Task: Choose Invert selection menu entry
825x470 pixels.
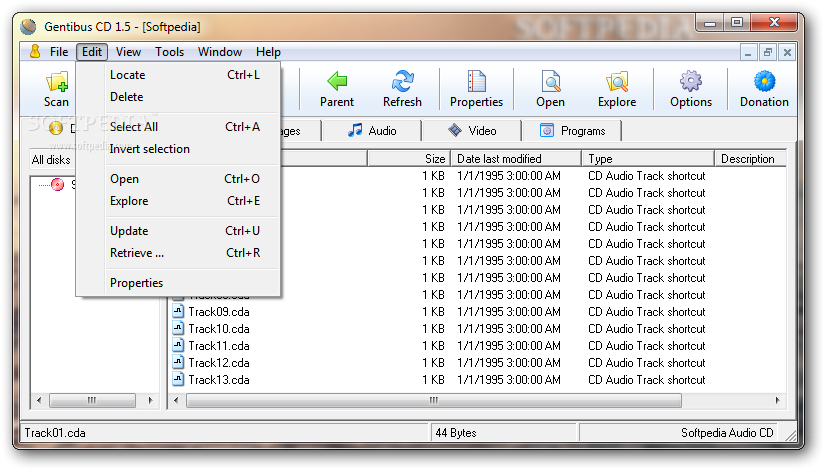Action: tap(178, 149)
